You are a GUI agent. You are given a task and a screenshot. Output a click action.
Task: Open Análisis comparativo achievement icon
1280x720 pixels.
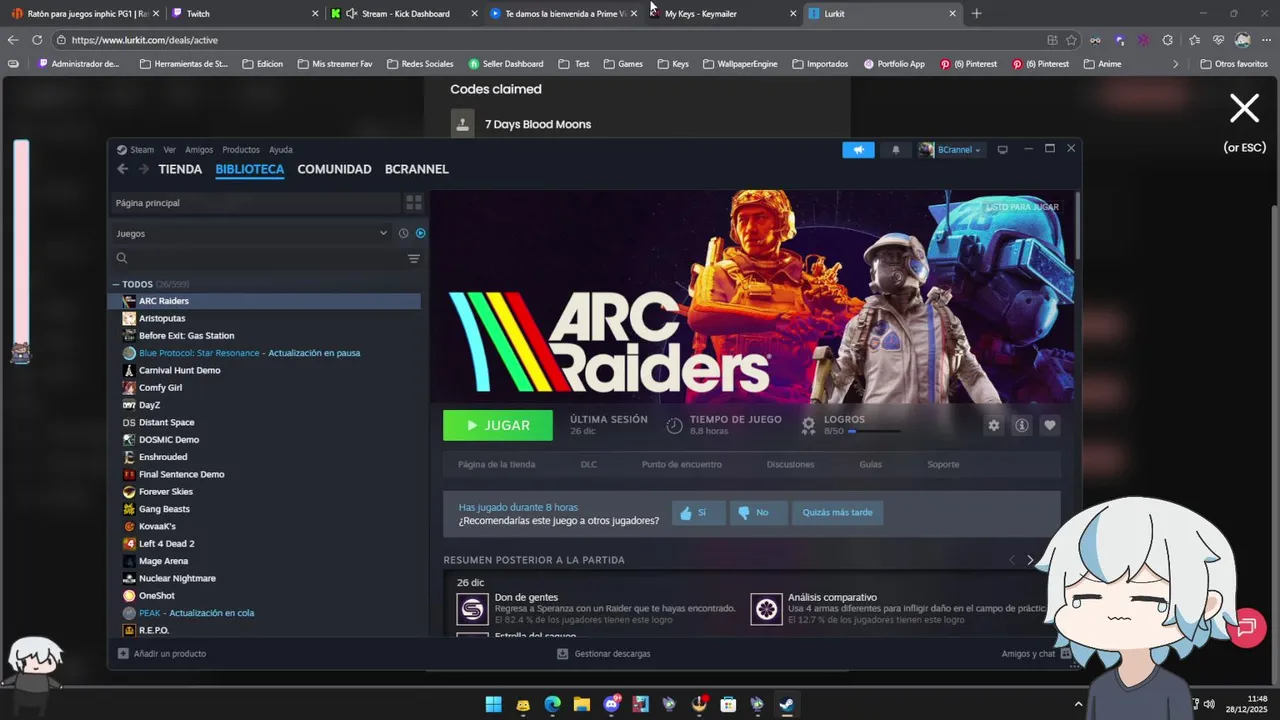point(766,609)
